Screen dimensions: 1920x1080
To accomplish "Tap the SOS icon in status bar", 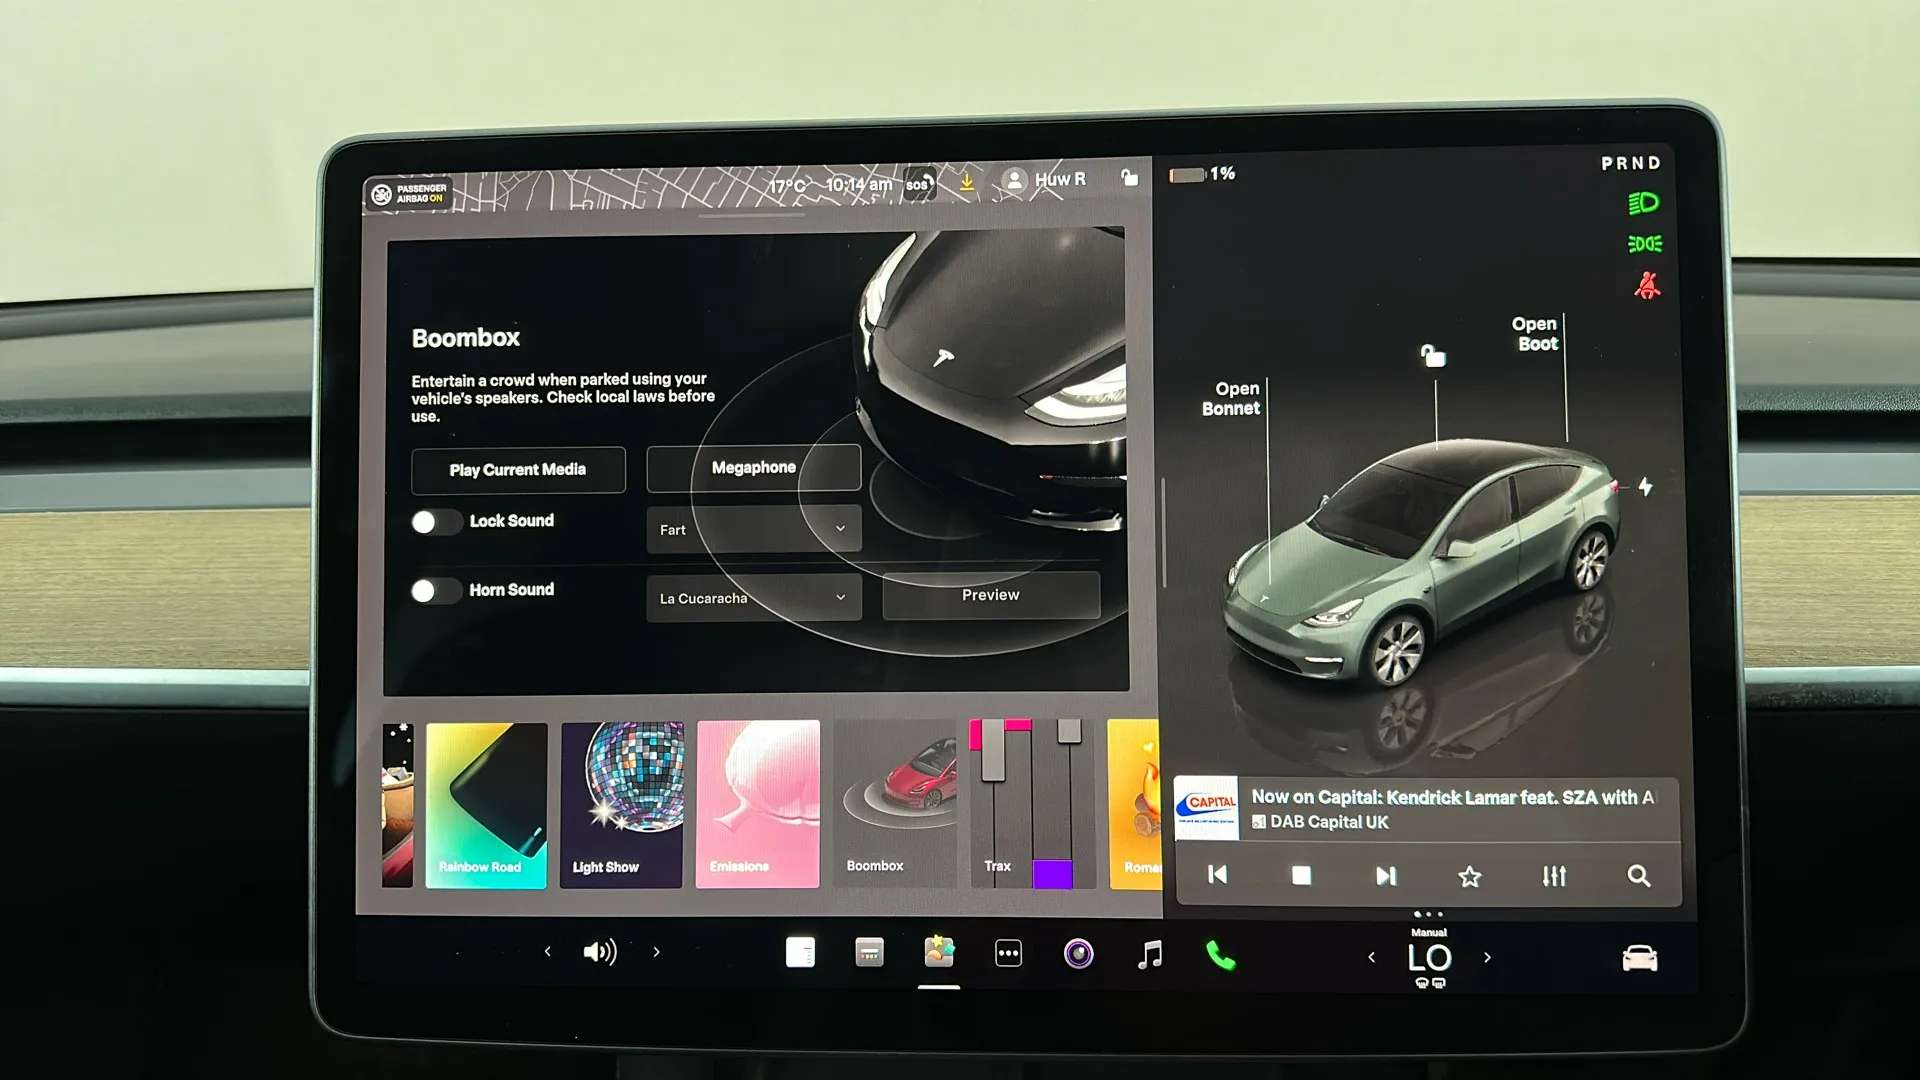I will coord(920,184).
